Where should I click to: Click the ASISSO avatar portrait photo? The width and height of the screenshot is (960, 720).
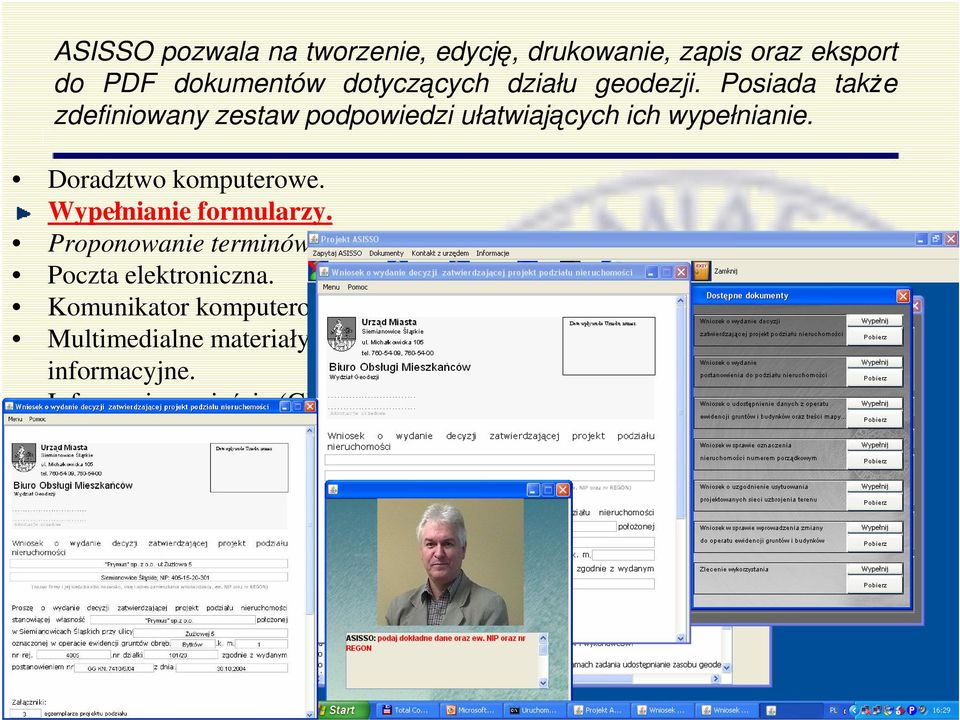click(x=450, y=562)
